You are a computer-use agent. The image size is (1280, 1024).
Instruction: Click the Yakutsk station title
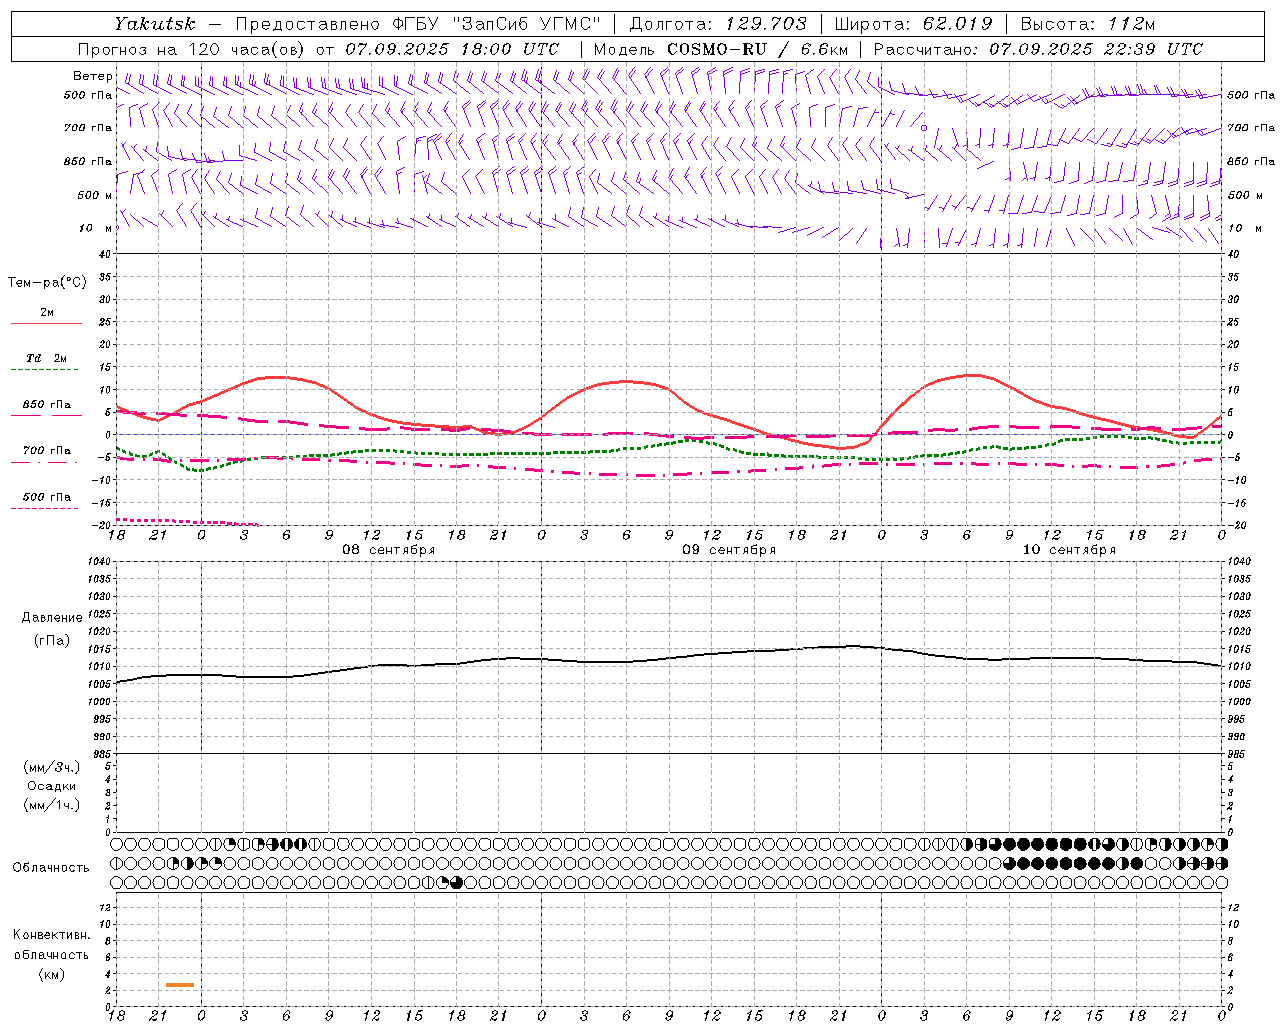pos(155,24)
